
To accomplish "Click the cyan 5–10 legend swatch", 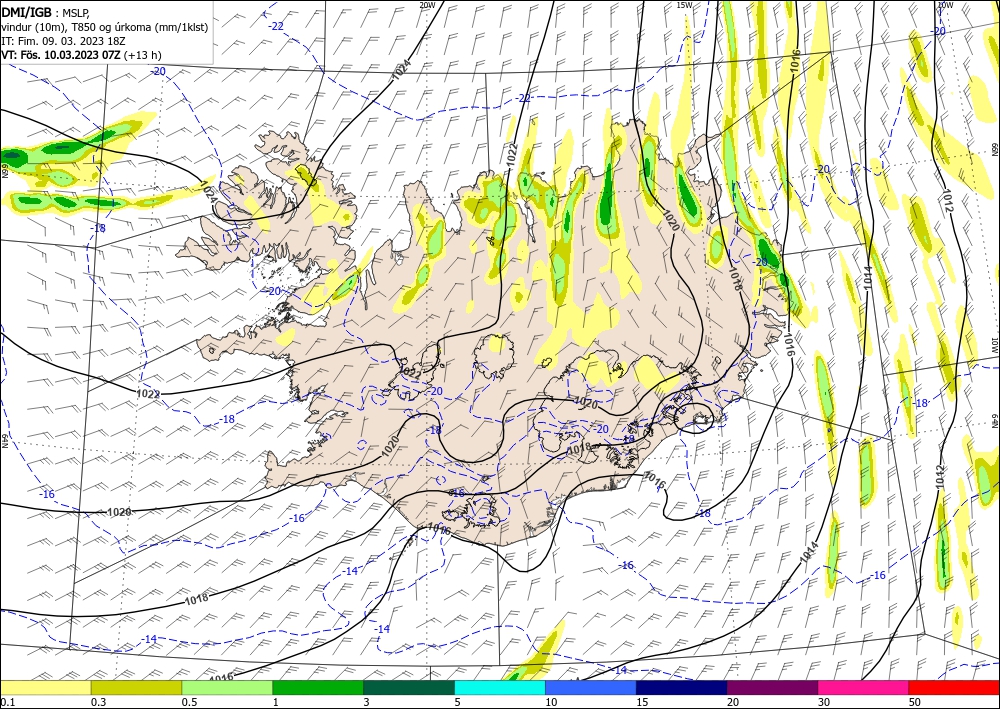I will click(500, 688).
